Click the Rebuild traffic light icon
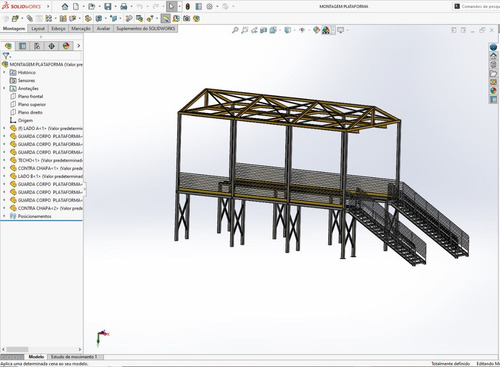The width and height of the screenshot is (500, 367). pyautogui.click(x=188, y=6)
